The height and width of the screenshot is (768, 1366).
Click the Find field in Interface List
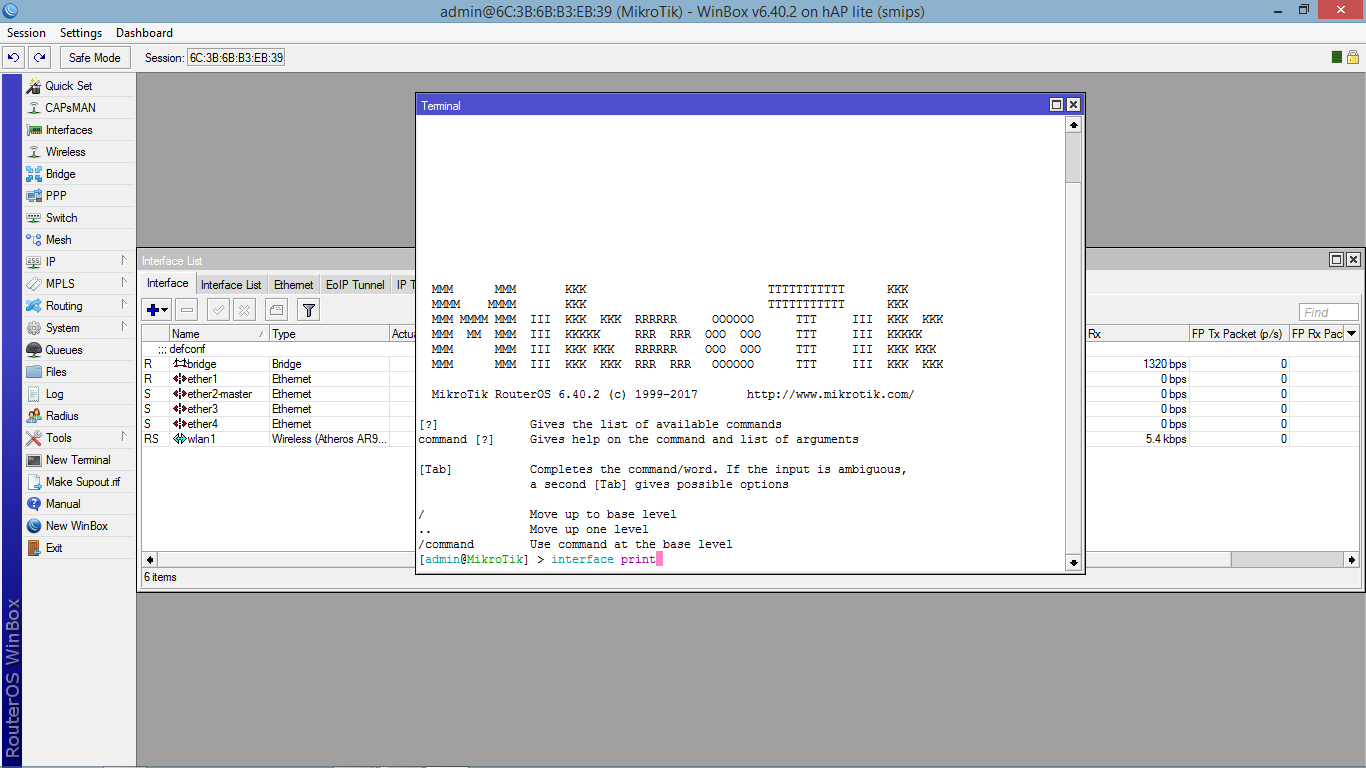click(x=1329, y=312)
